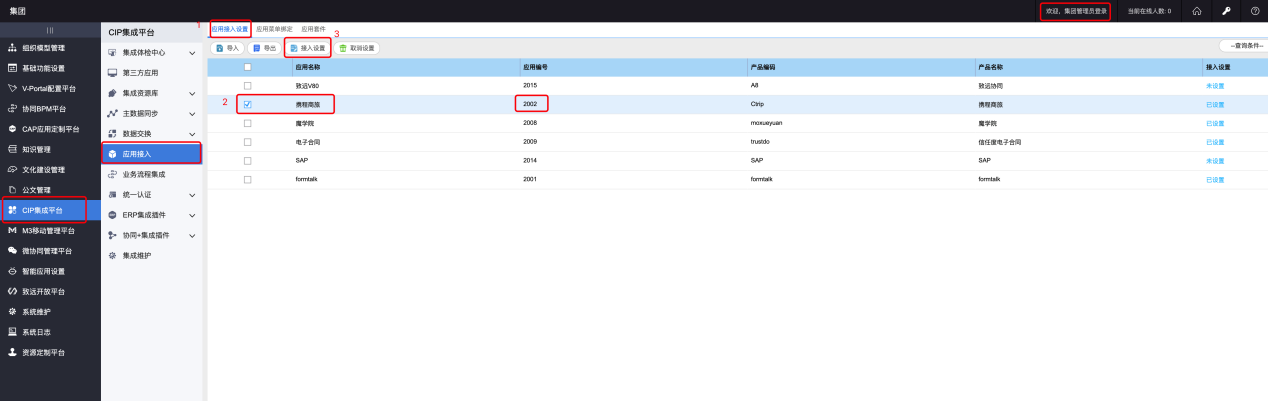This screenshot has height=401, width=1268.
Task: Expand the 集成体检中心 submenu arrow
Action: pyautogui.click(x=192, y=52)
